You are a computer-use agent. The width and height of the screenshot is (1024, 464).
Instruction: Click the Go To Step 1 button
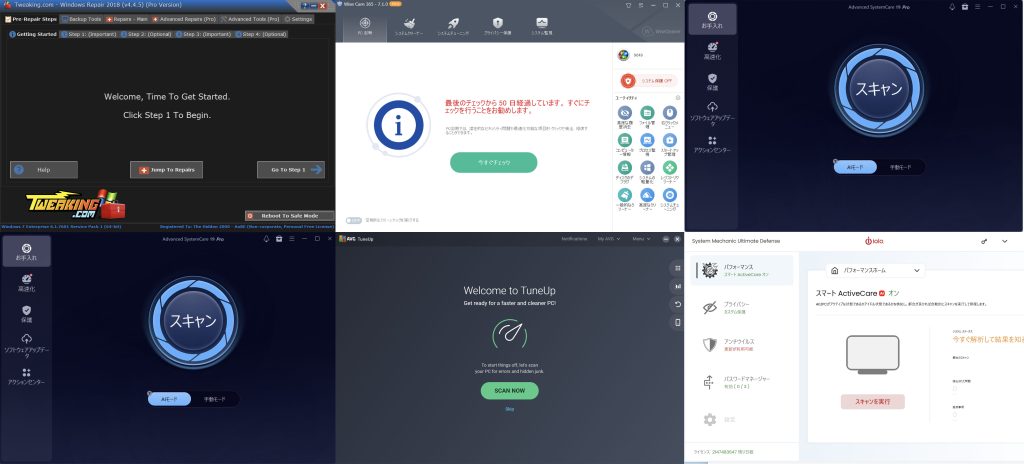pyautogui.click(x=290, y=170)
